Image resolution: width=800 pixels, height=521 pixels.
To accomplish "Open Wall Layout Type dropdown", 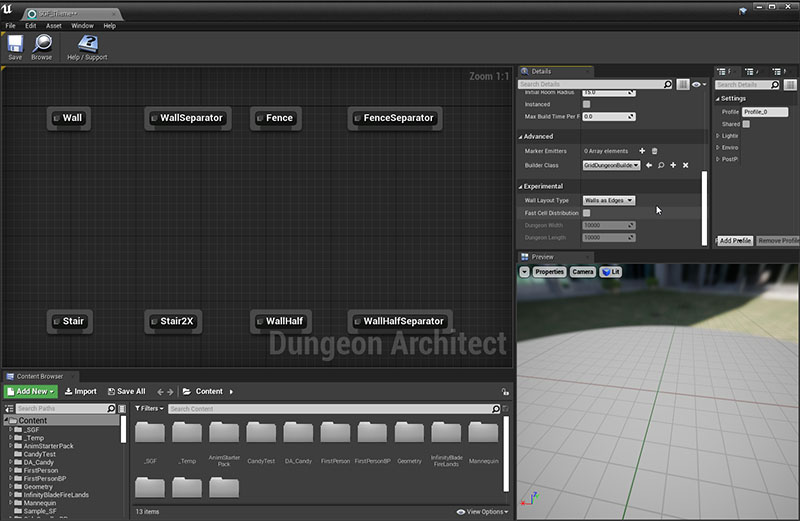I will (609, 201).
